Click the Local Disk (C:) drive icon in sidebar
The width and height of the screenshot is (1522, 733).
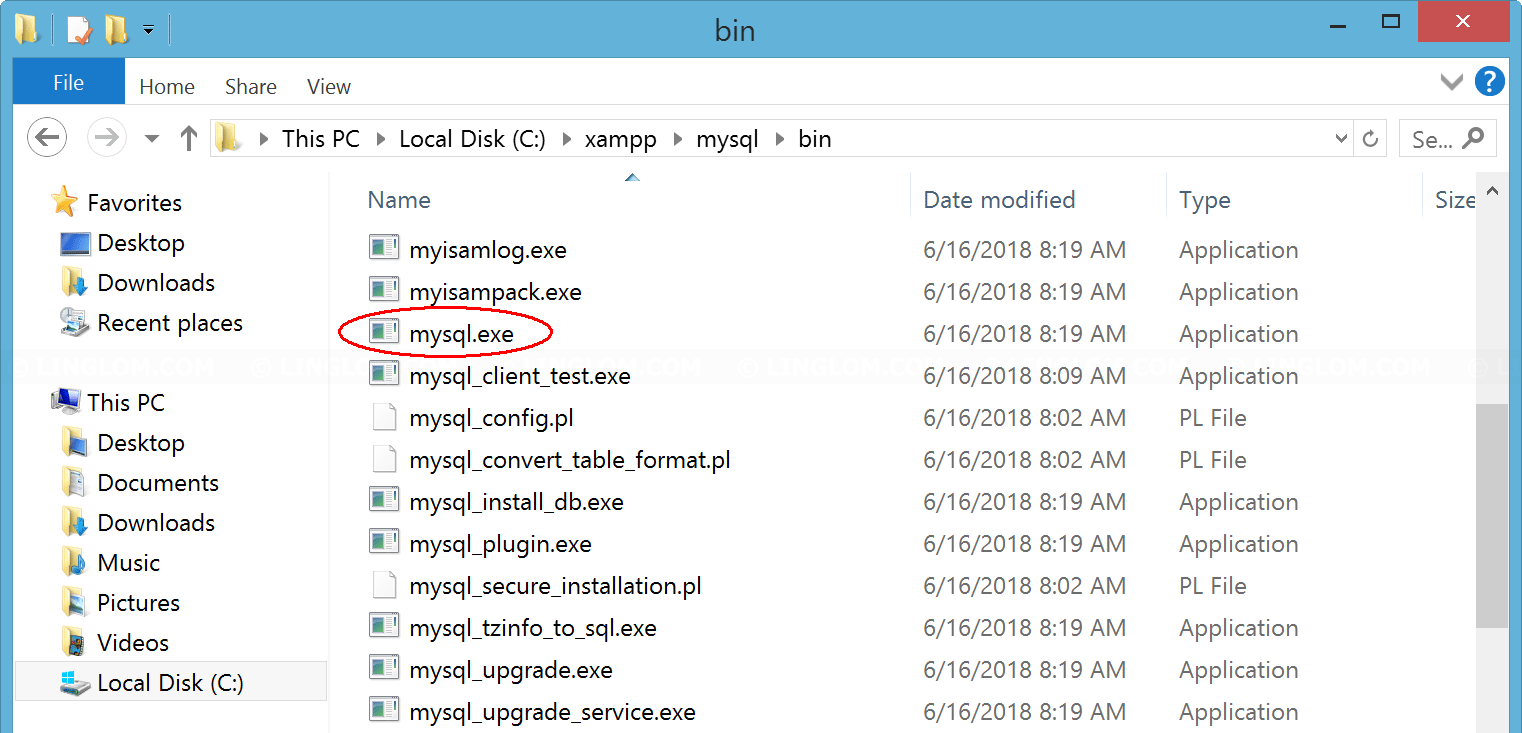tap(74, 683)
